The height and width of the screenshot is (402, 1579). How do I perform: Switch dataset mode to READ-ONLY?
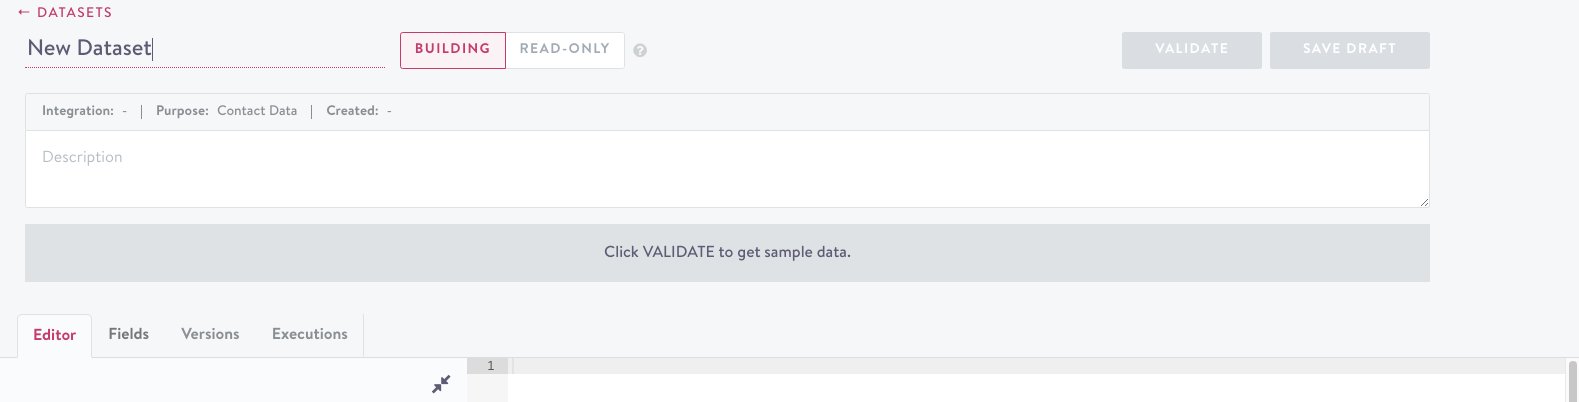tap(565, 50)
